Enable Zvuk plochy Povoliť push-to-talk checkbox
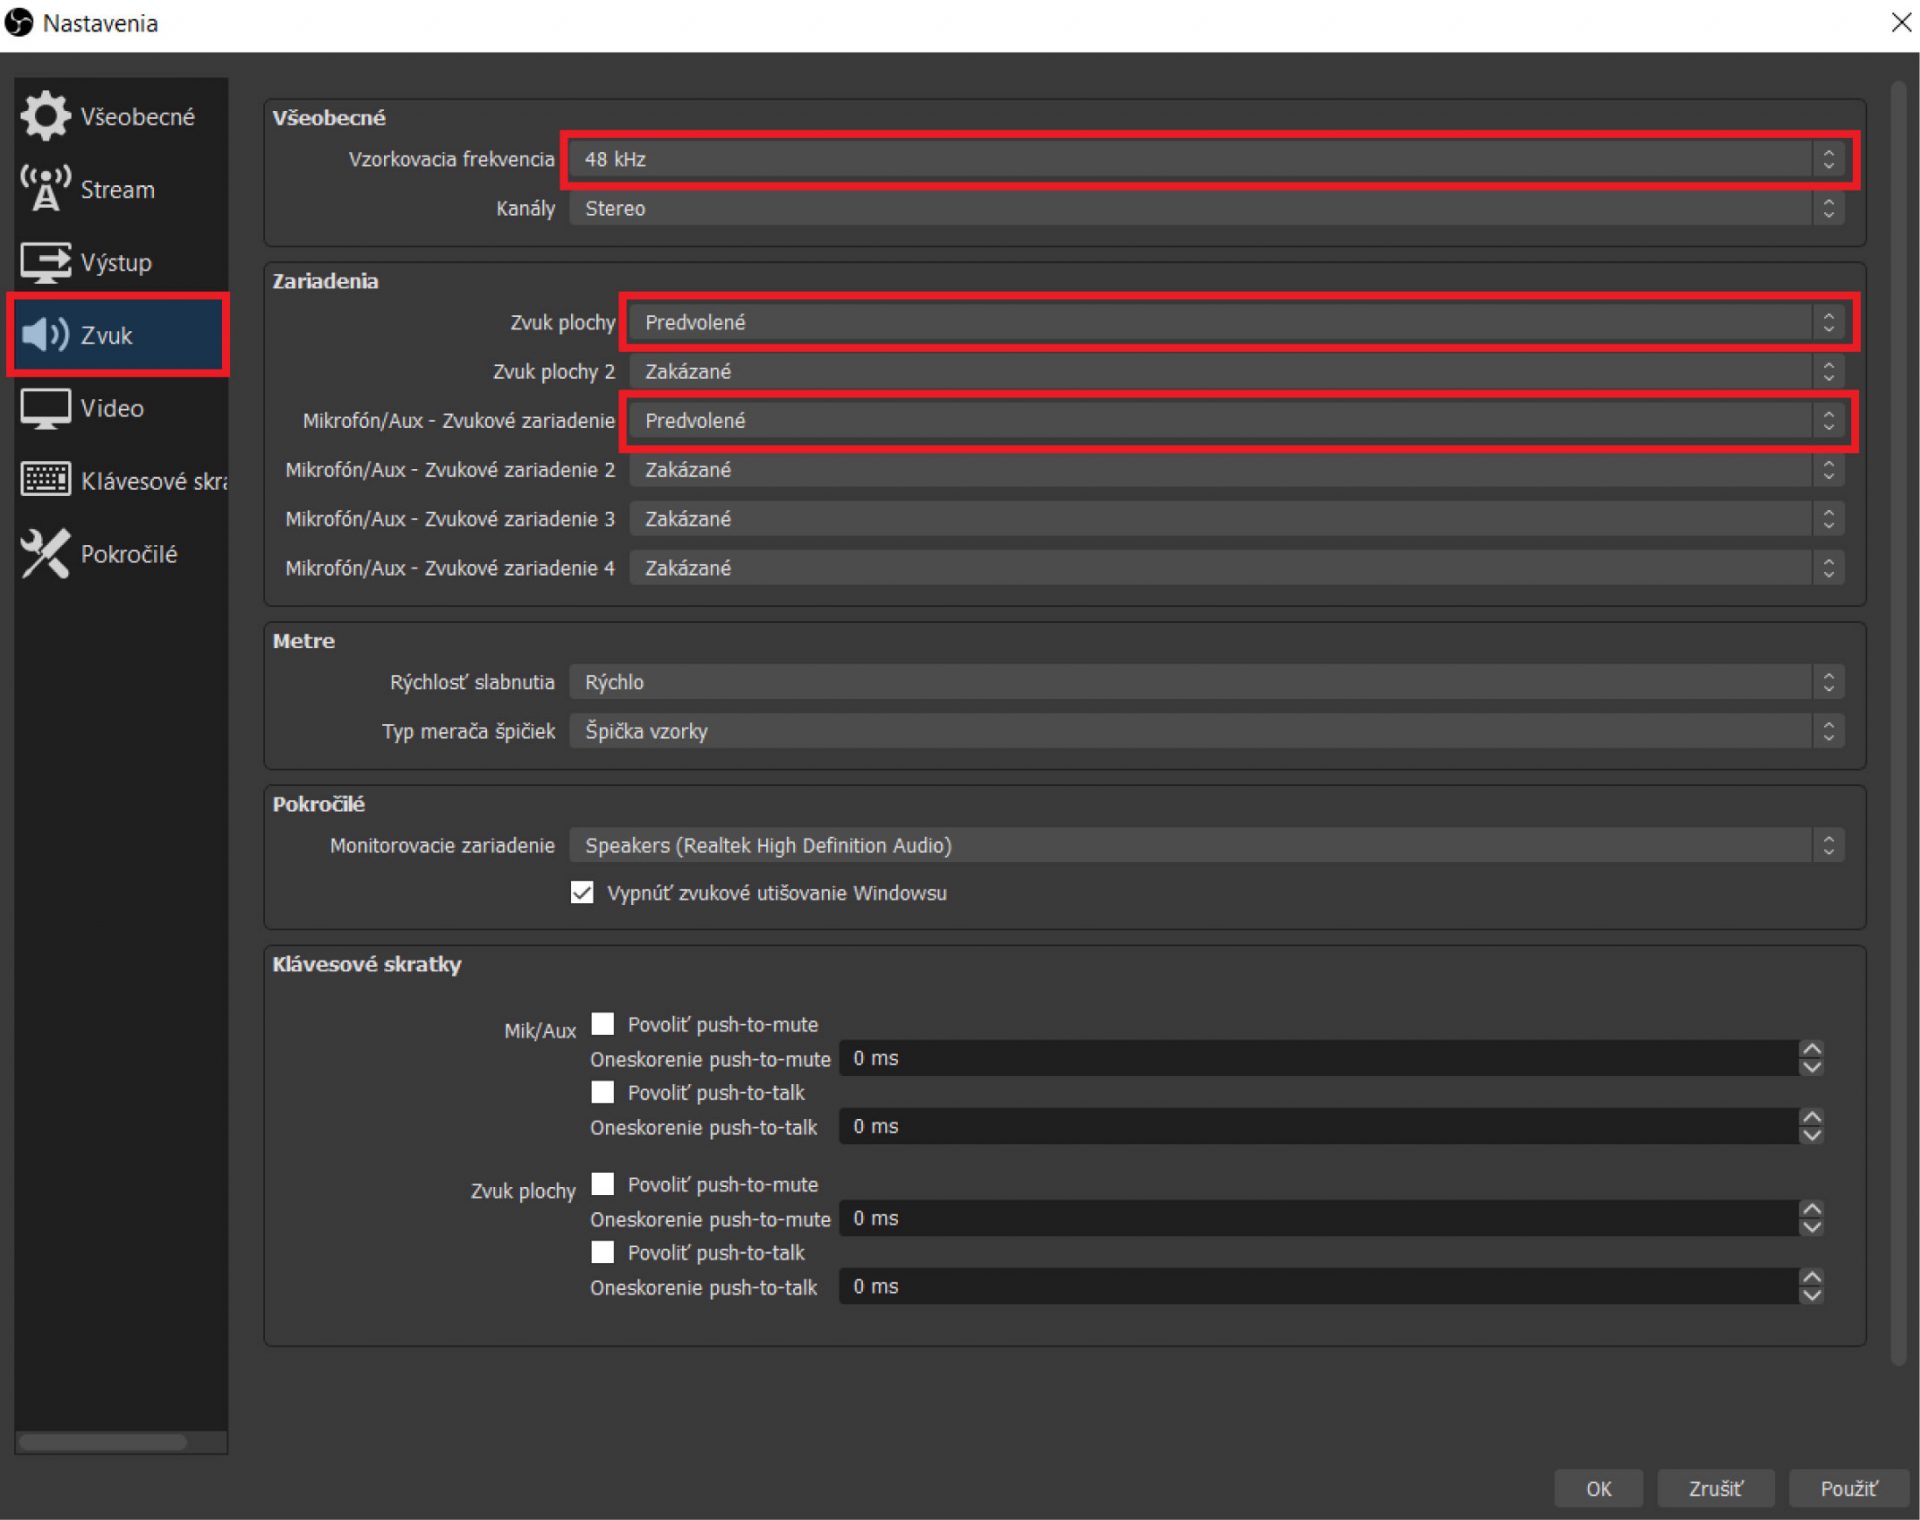Viewport: 1920px width, 1520px height. 603,1252
